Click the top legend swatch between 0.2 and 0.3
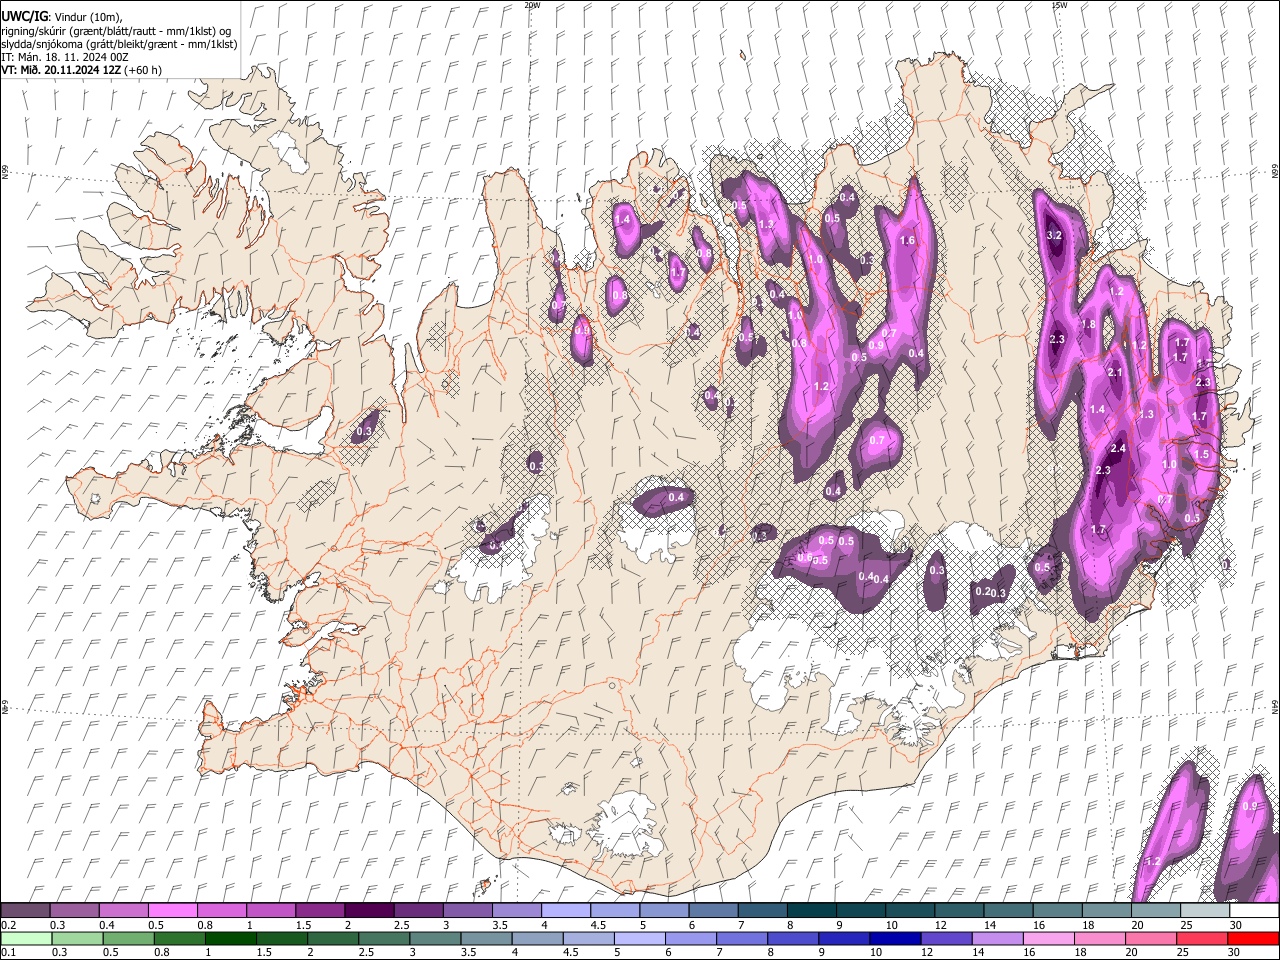Screen dimensions: 1280x960 (x=25, y=910)
